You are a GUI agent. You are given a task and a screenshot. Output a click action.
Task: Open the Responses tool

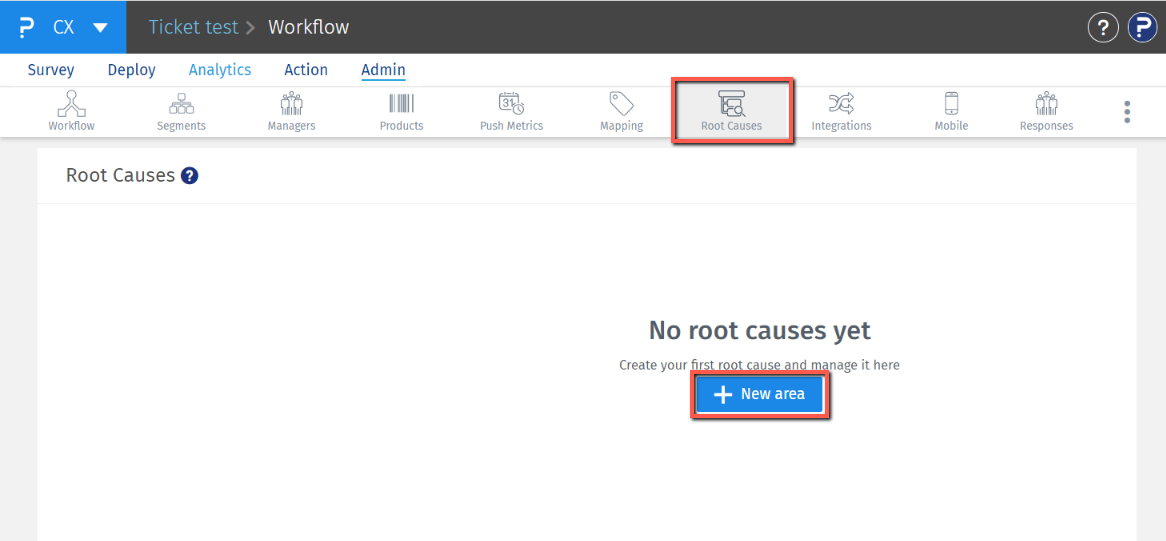click(x=1046, y=111)
